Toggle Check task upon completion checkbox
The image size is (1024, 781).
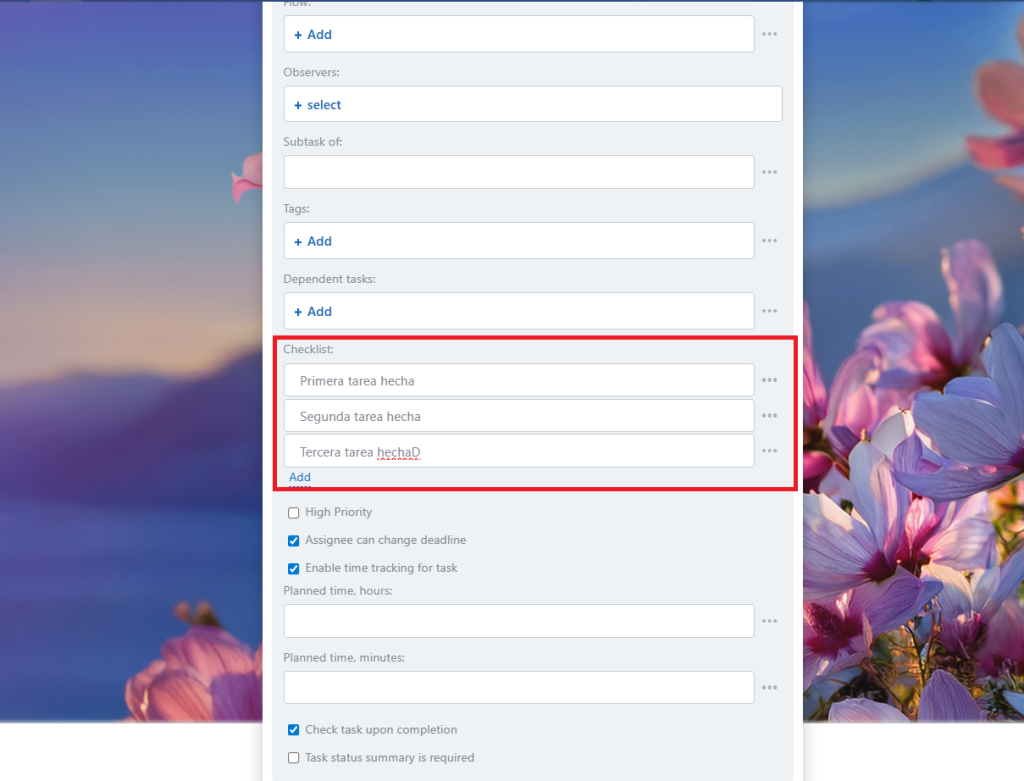(x=294, y=730)
